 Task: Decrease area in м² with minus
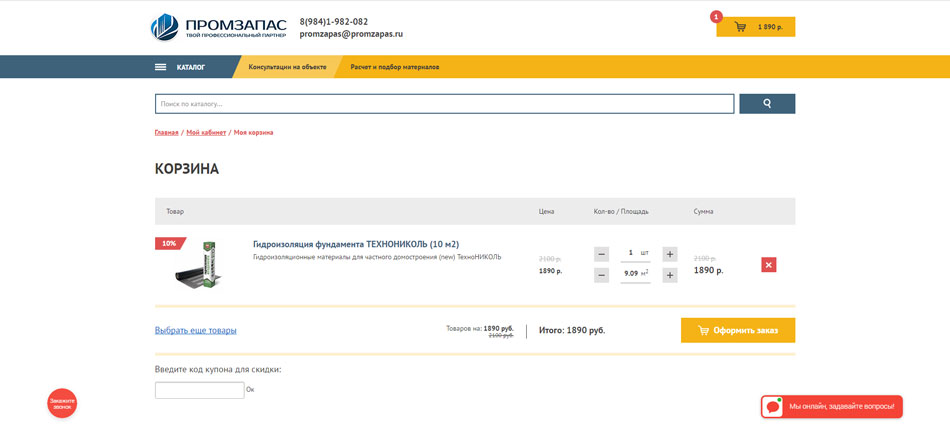tap(602, 276)
